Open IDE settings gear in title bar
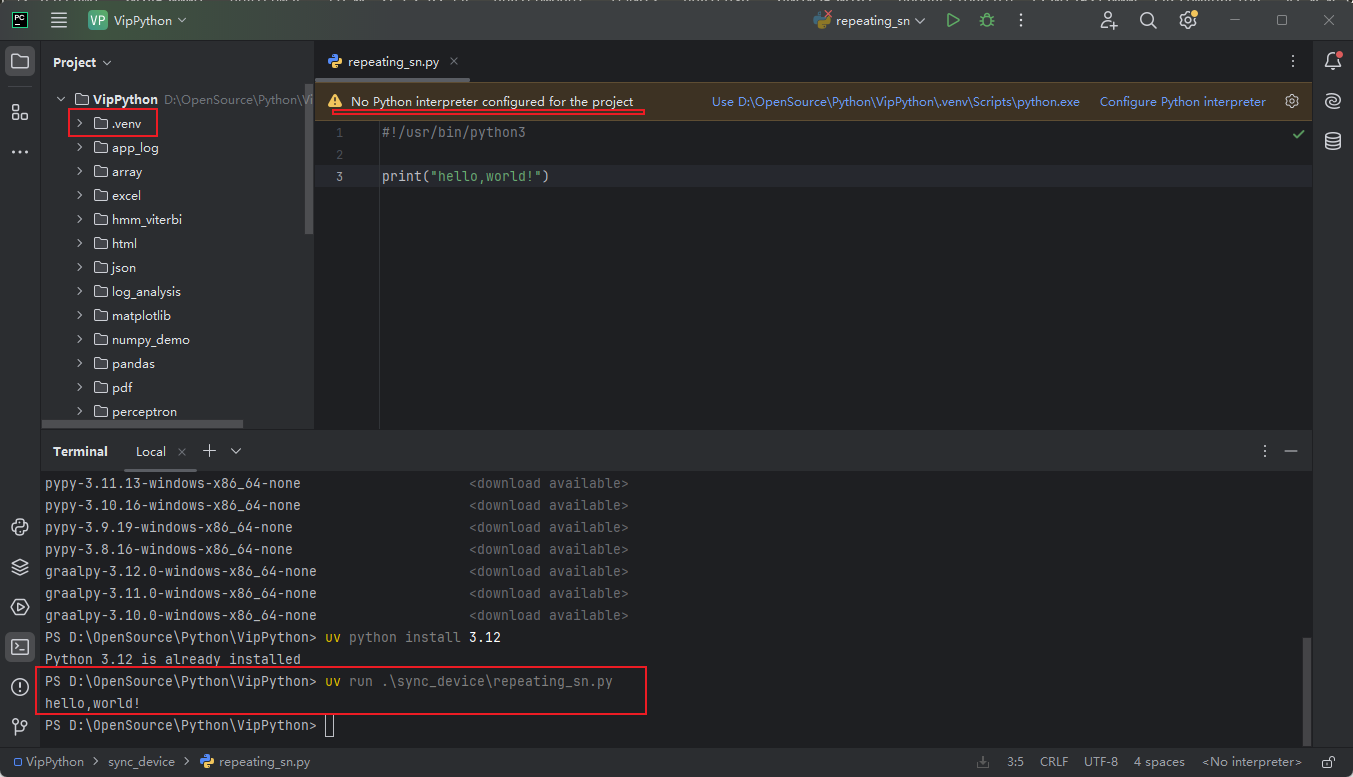 1188,20
